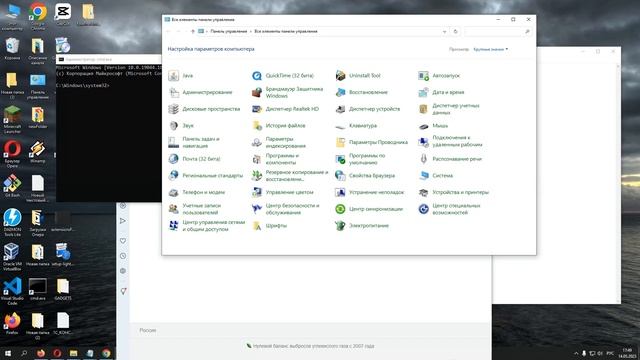640x360 pixels.
Task: Open Центр безопасности и обслуживания
Action: click(285, 209)
